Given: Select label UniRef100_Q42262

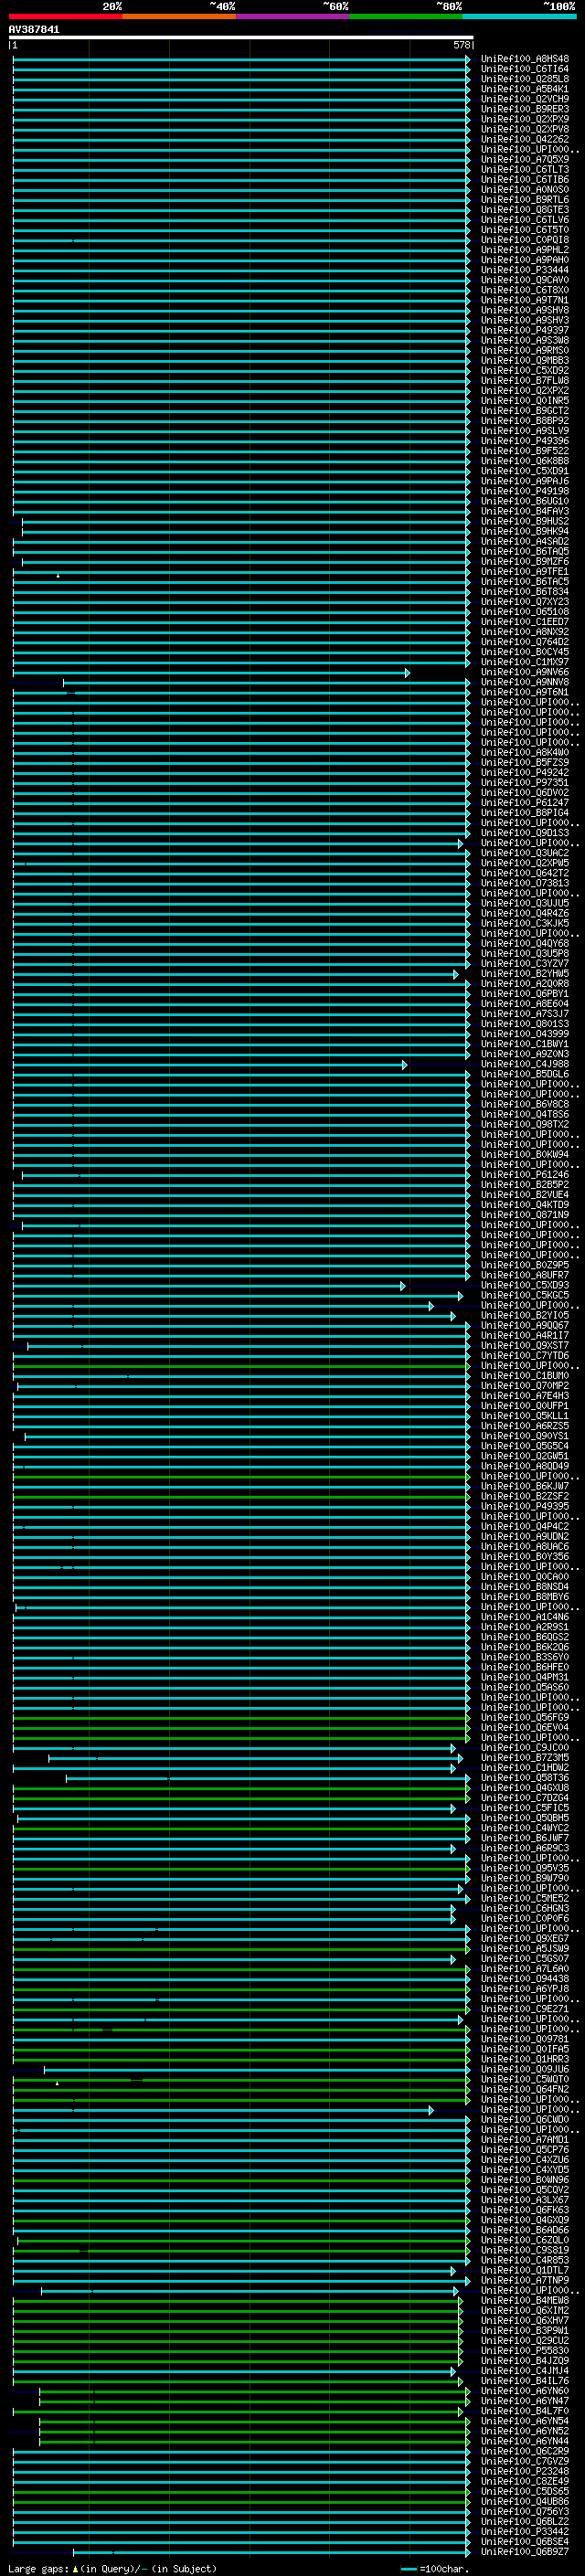Looking at the screenshot, I should (x=525, y=139).
